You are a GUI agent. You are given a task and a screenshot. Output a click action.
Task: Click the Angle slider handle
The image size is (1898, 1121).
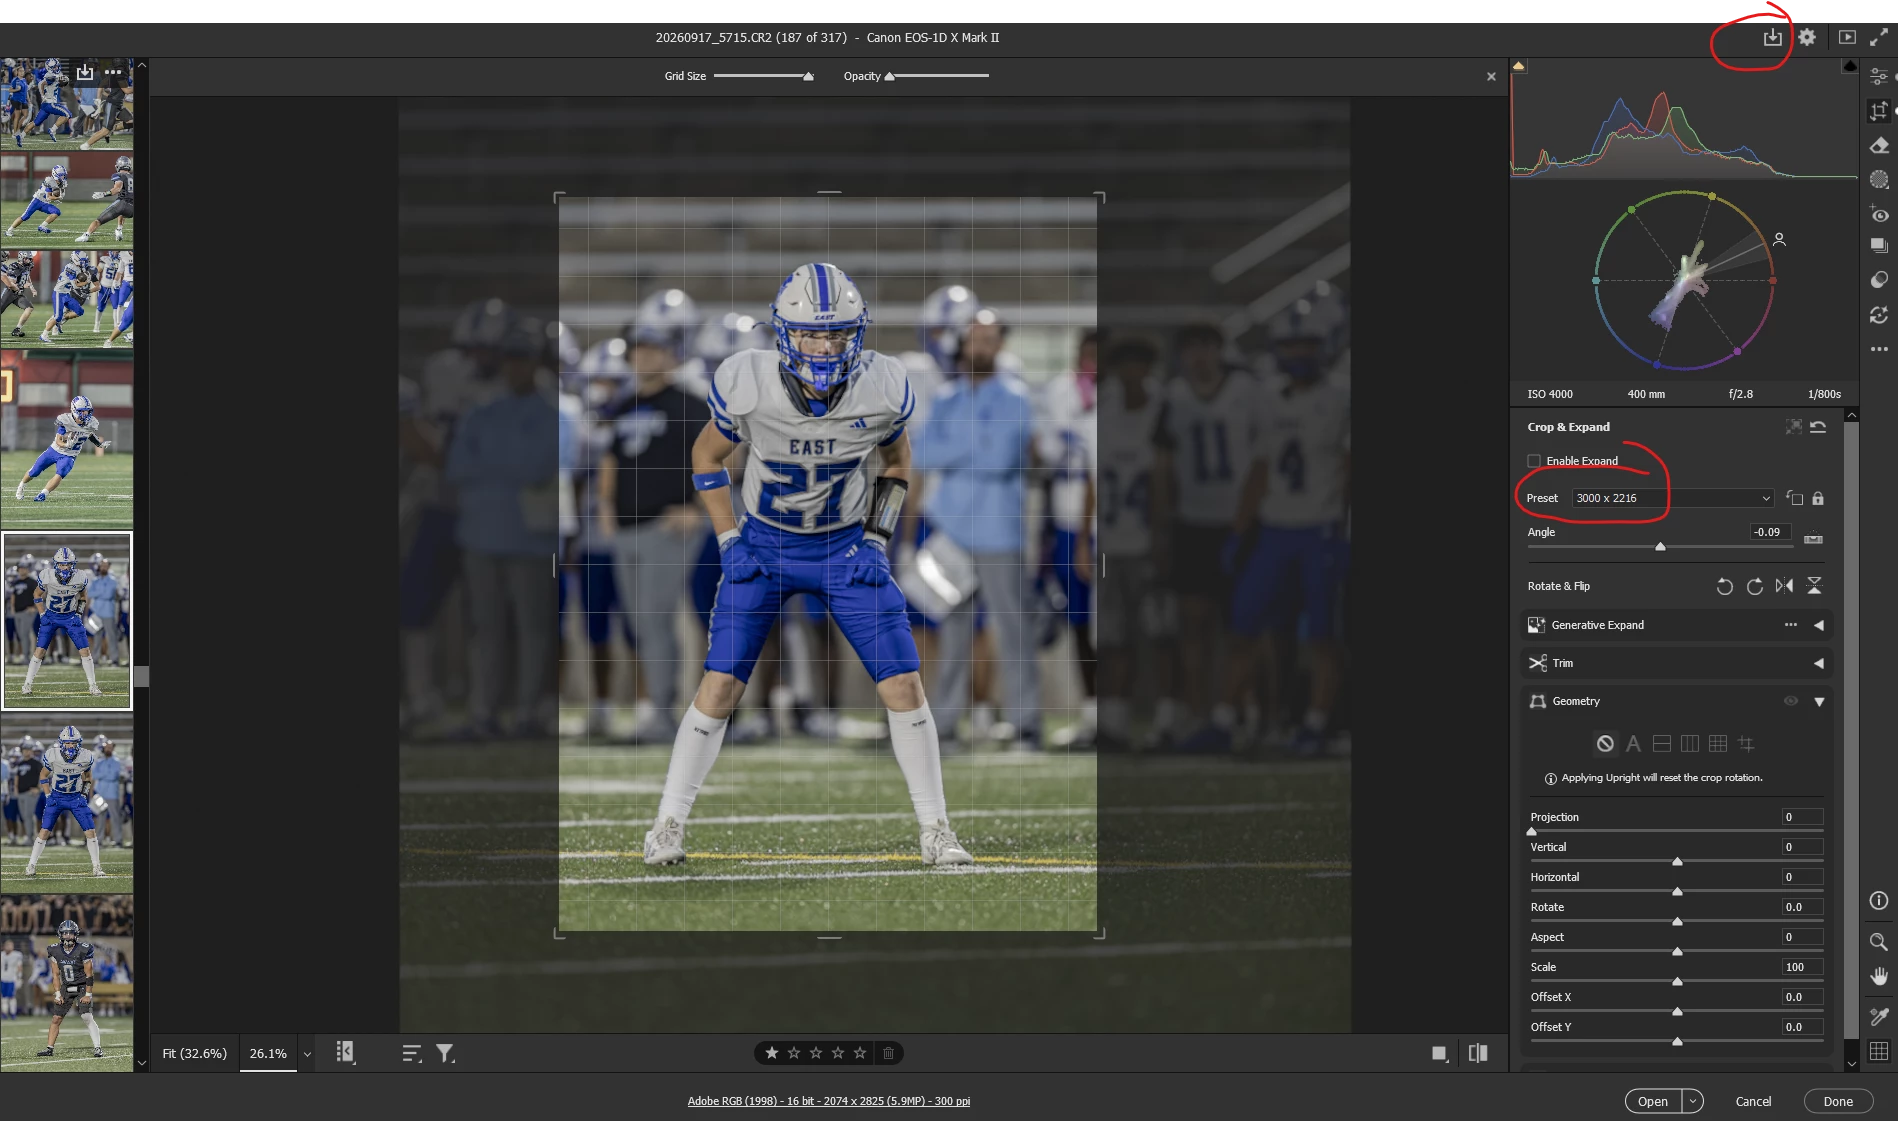1660,547
